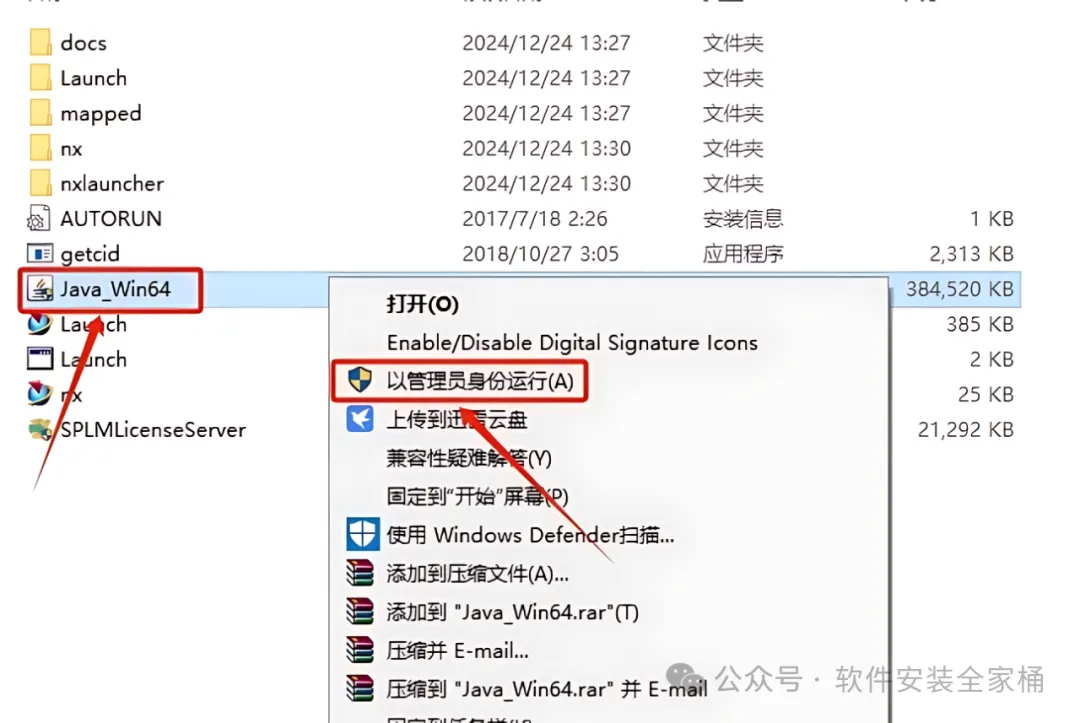Select 压缩并 E-mail... option
Viewport: 1080px width, 723px height.
coord(457,651)
